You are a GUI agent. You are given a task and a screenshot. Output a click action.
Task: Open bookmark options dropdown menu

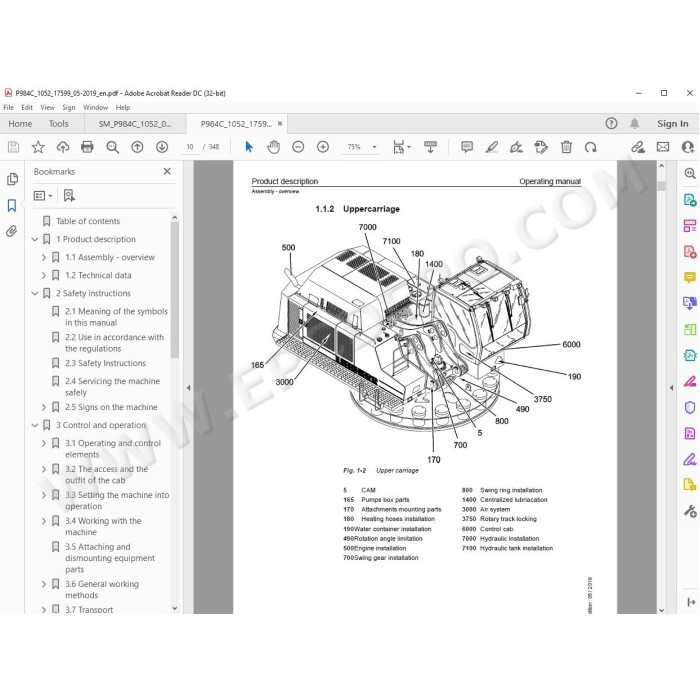[x=43, y=196]
